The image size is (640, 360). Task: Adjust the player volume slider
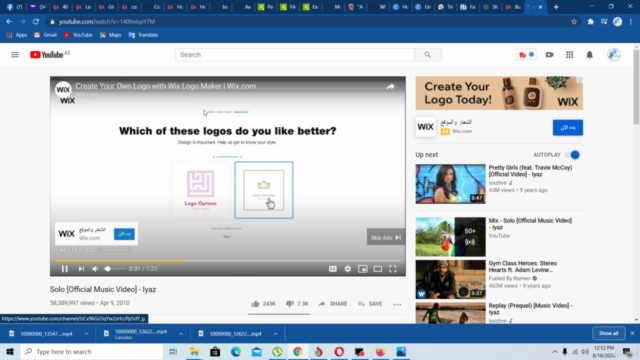tap(114, 269)
